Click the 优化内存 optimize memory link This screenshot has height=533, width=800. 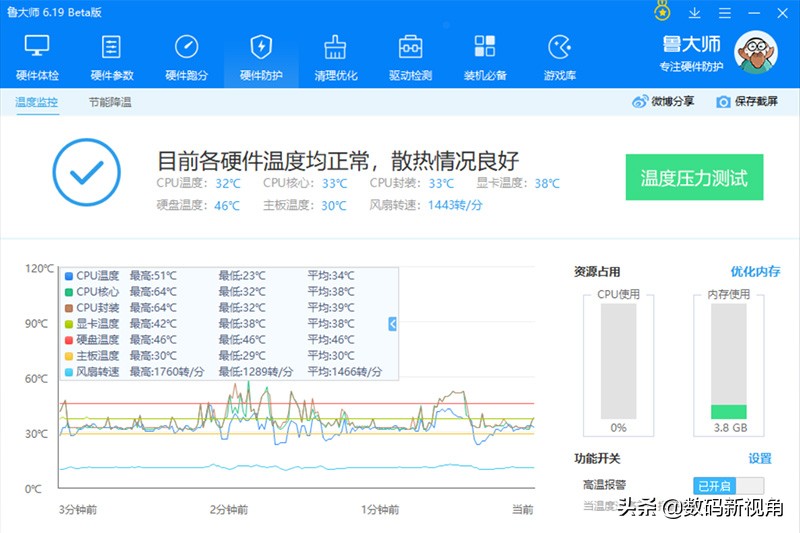(756, 271)
